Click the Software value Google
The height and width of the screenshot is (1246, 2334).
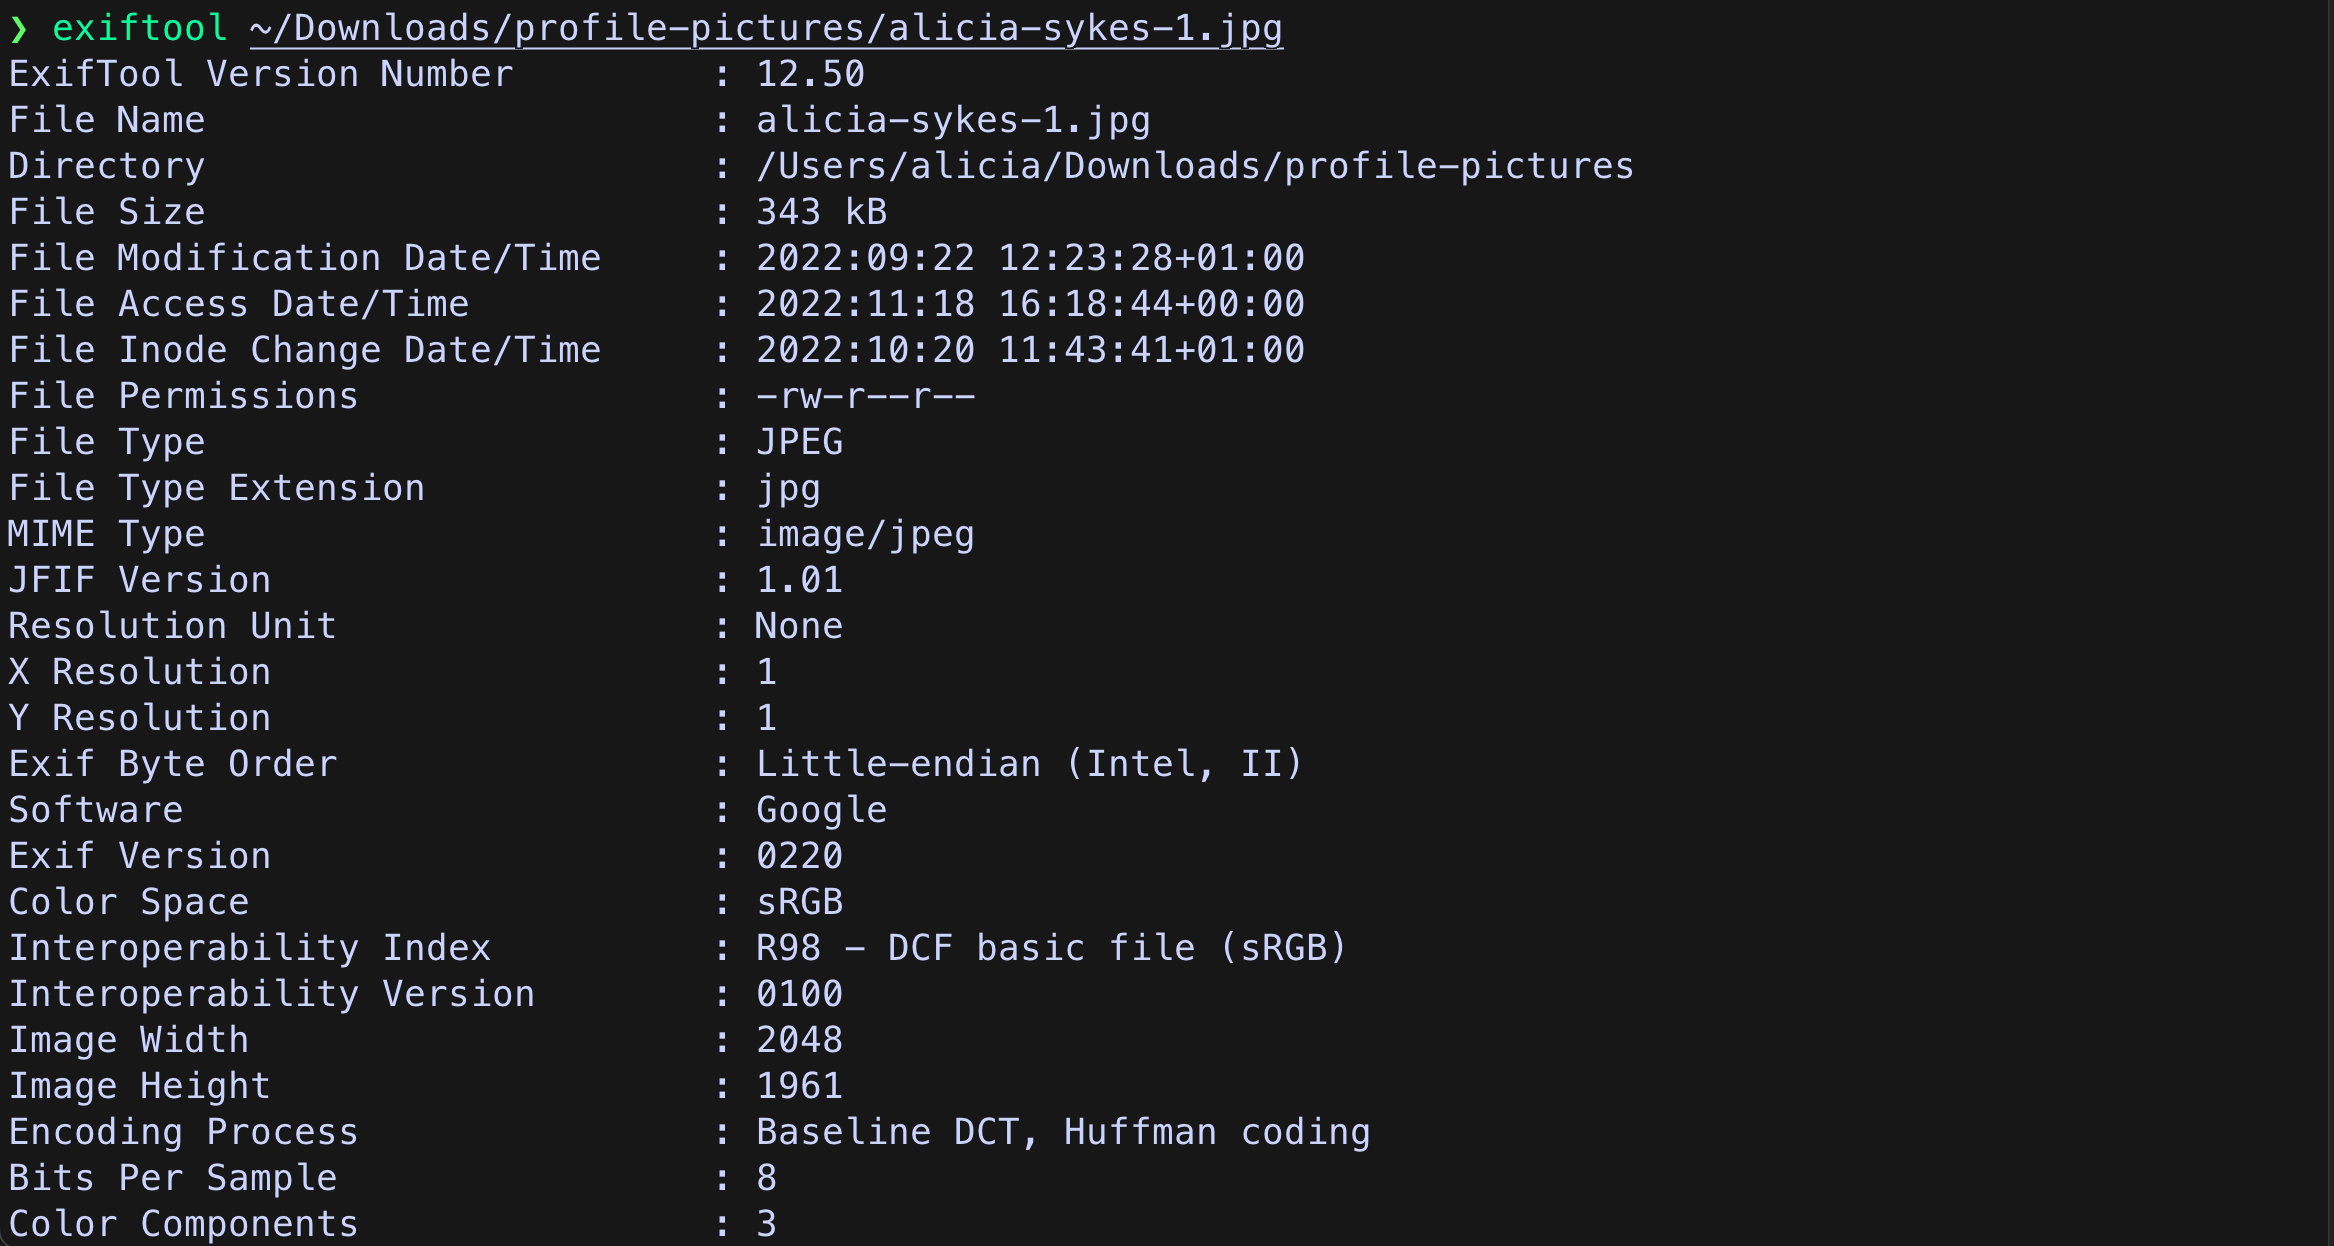click(x=821, y=811)
